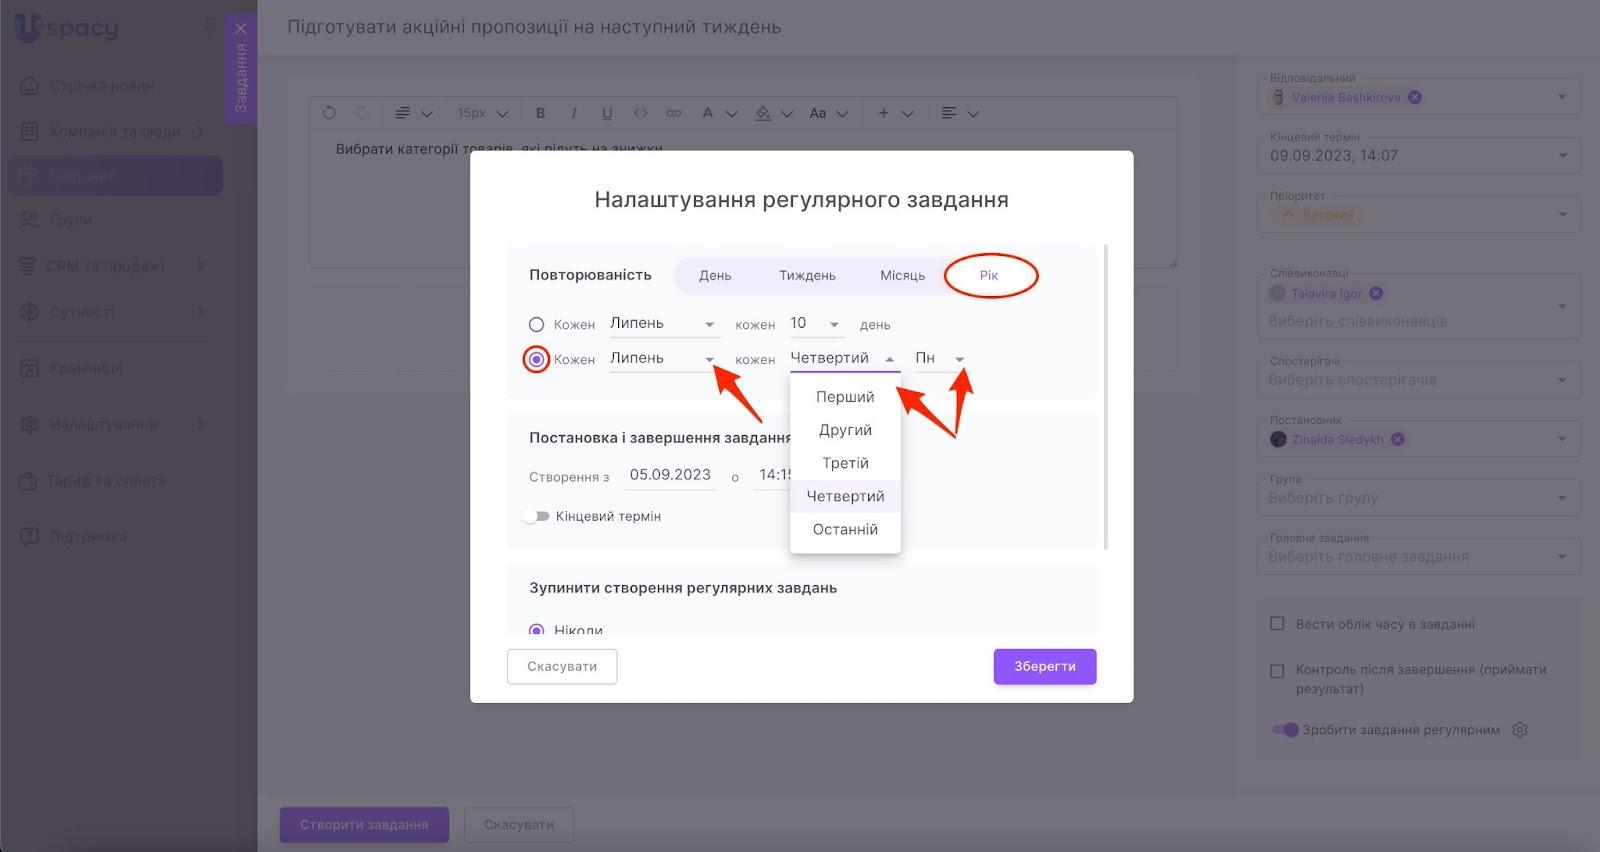Collapse the Четвертий ordinal dropdown
This screenshot has width=1600, height=852.
pos(845,359)
